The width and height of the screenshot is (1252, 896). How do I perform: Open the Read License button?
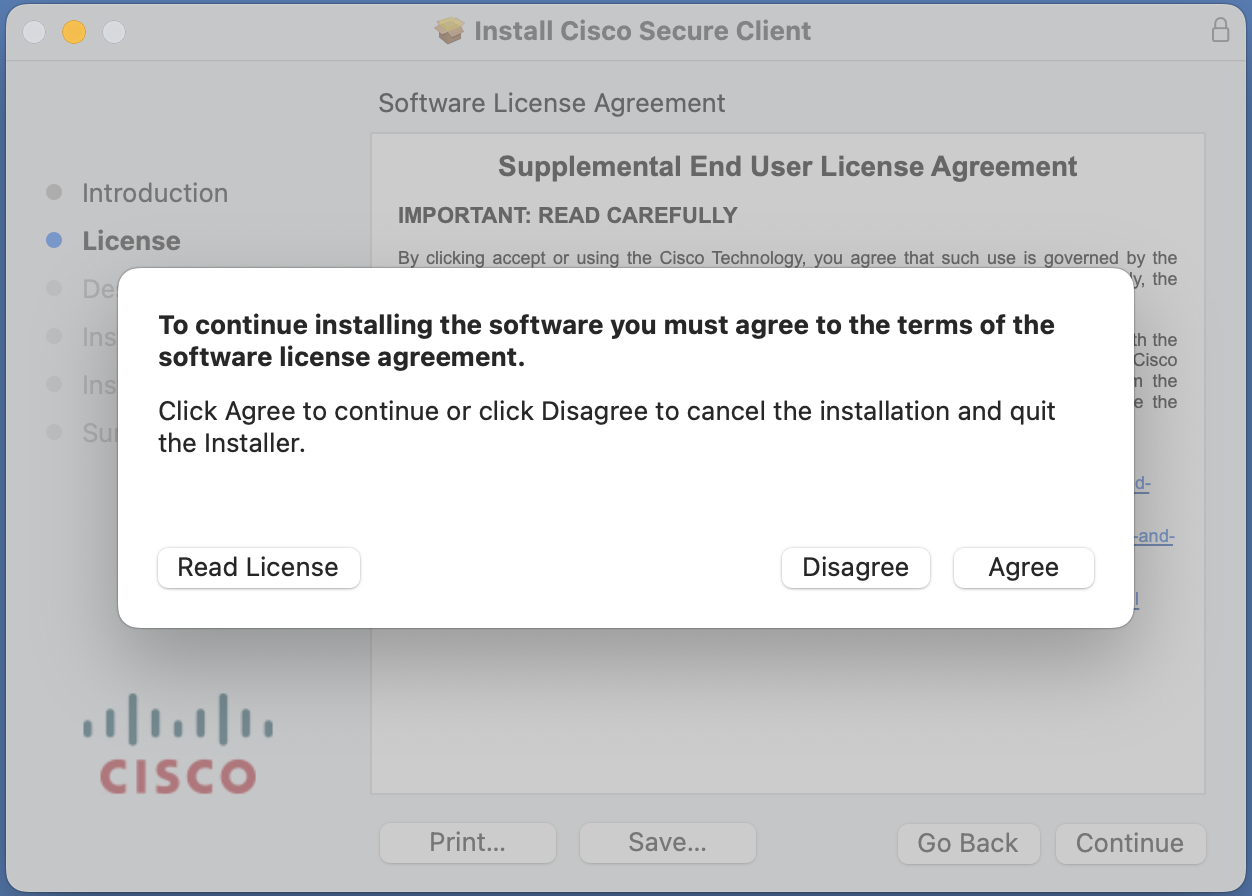point(259,568)
